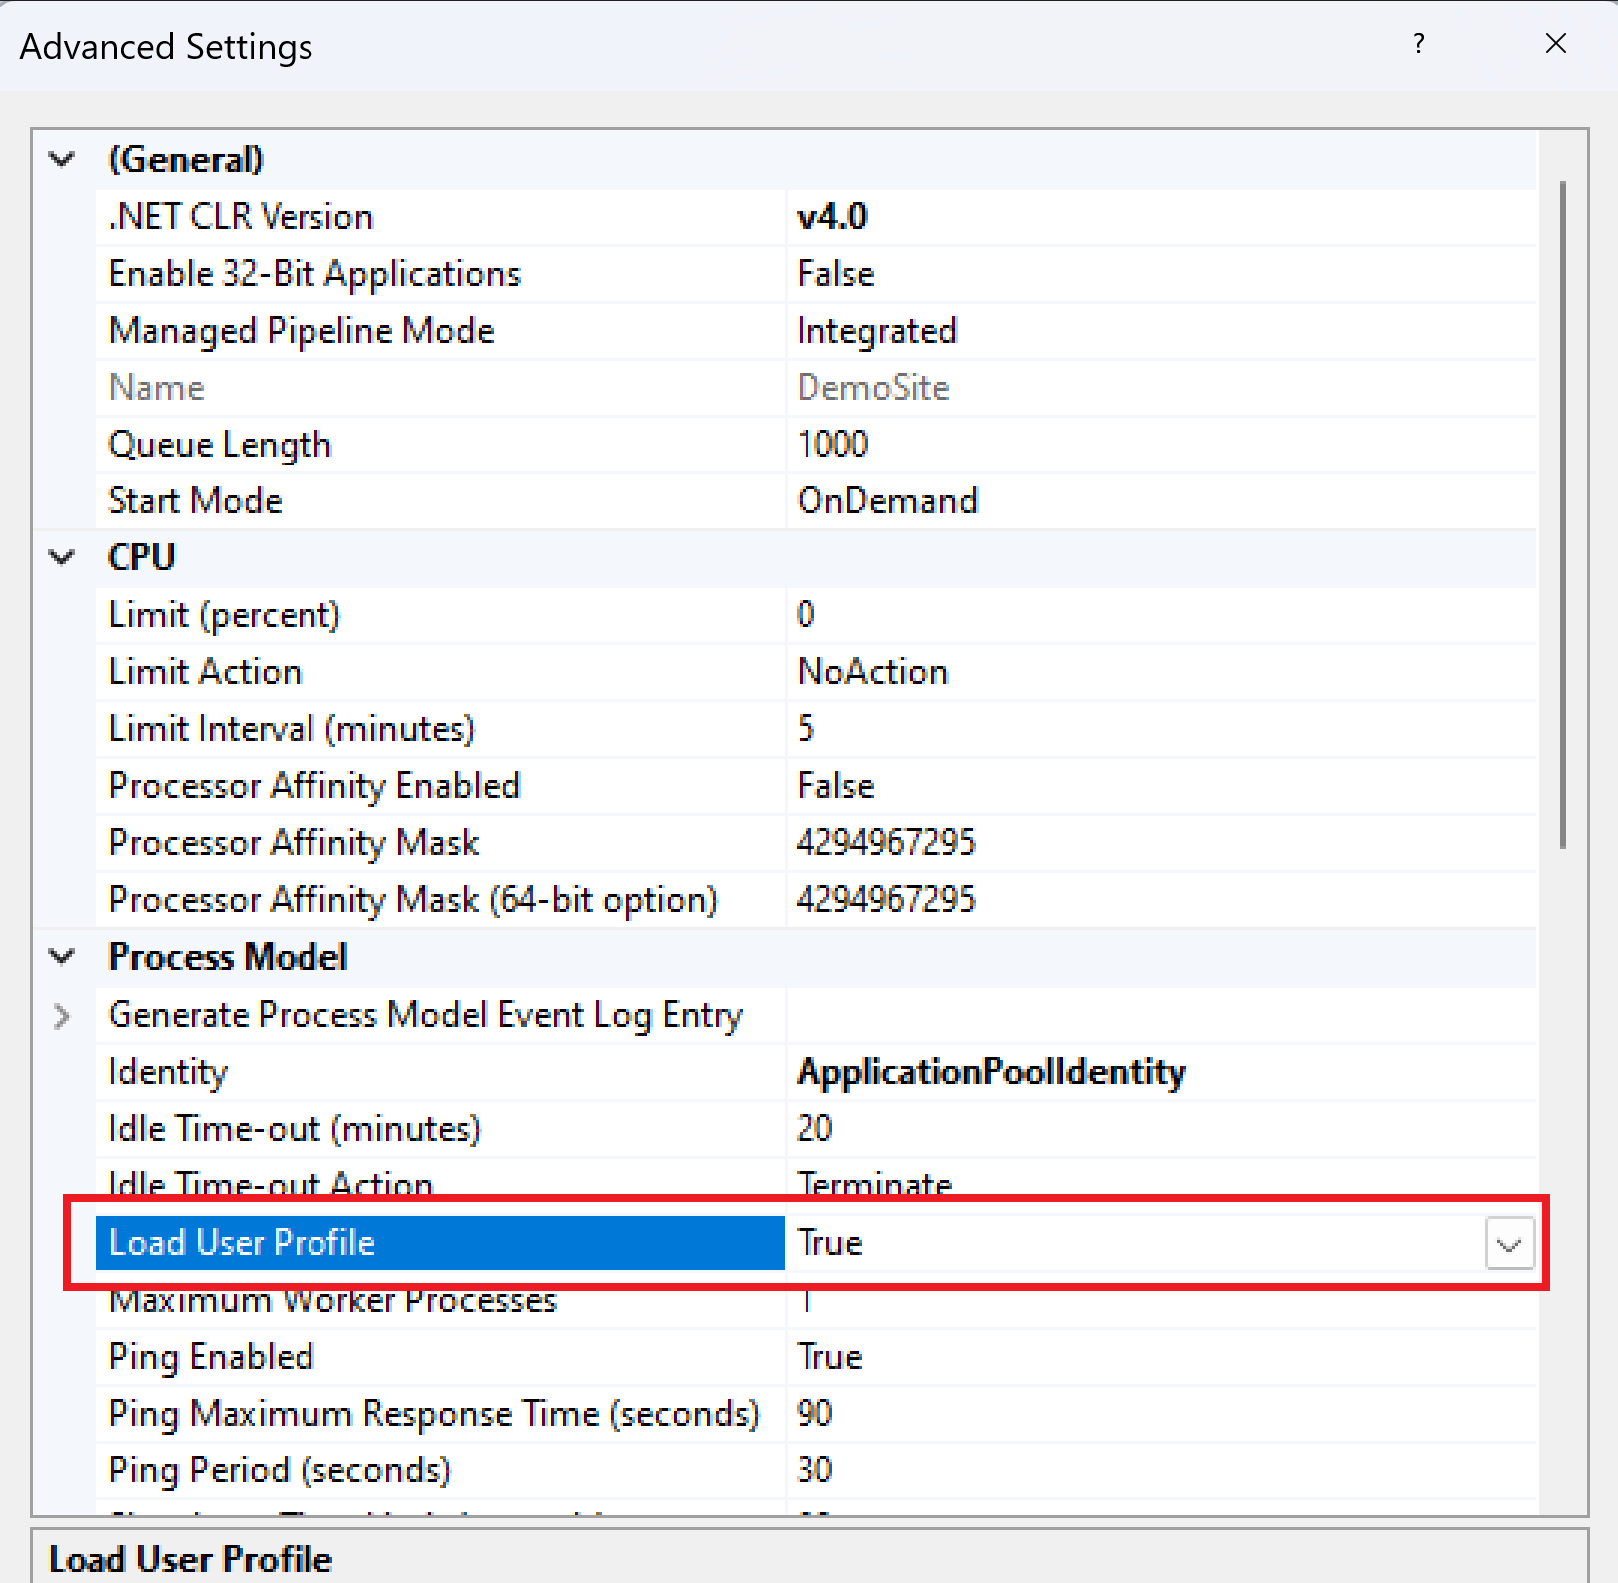Collapse the (General) section chevron
Image resolution: width=1618 pixels, height=1583 pixels.
62,159
